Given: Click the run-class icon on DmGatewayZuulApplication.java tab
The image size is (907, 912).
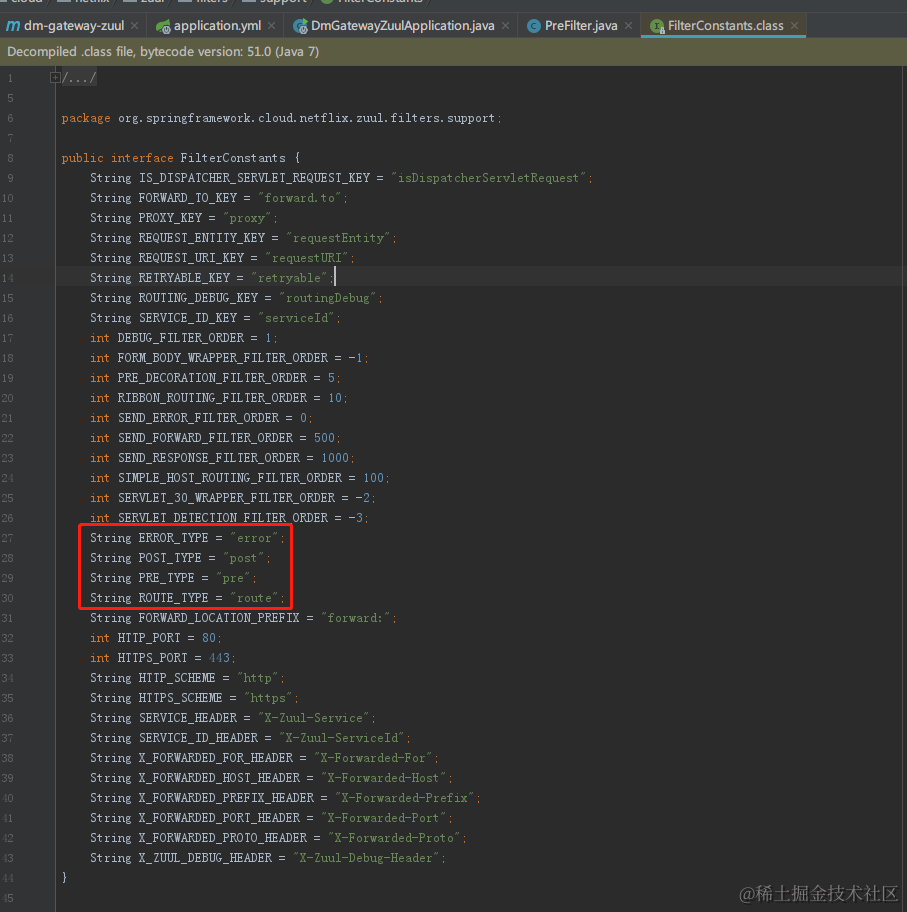Looking at the screenshot, I should [x=300, y=26].
